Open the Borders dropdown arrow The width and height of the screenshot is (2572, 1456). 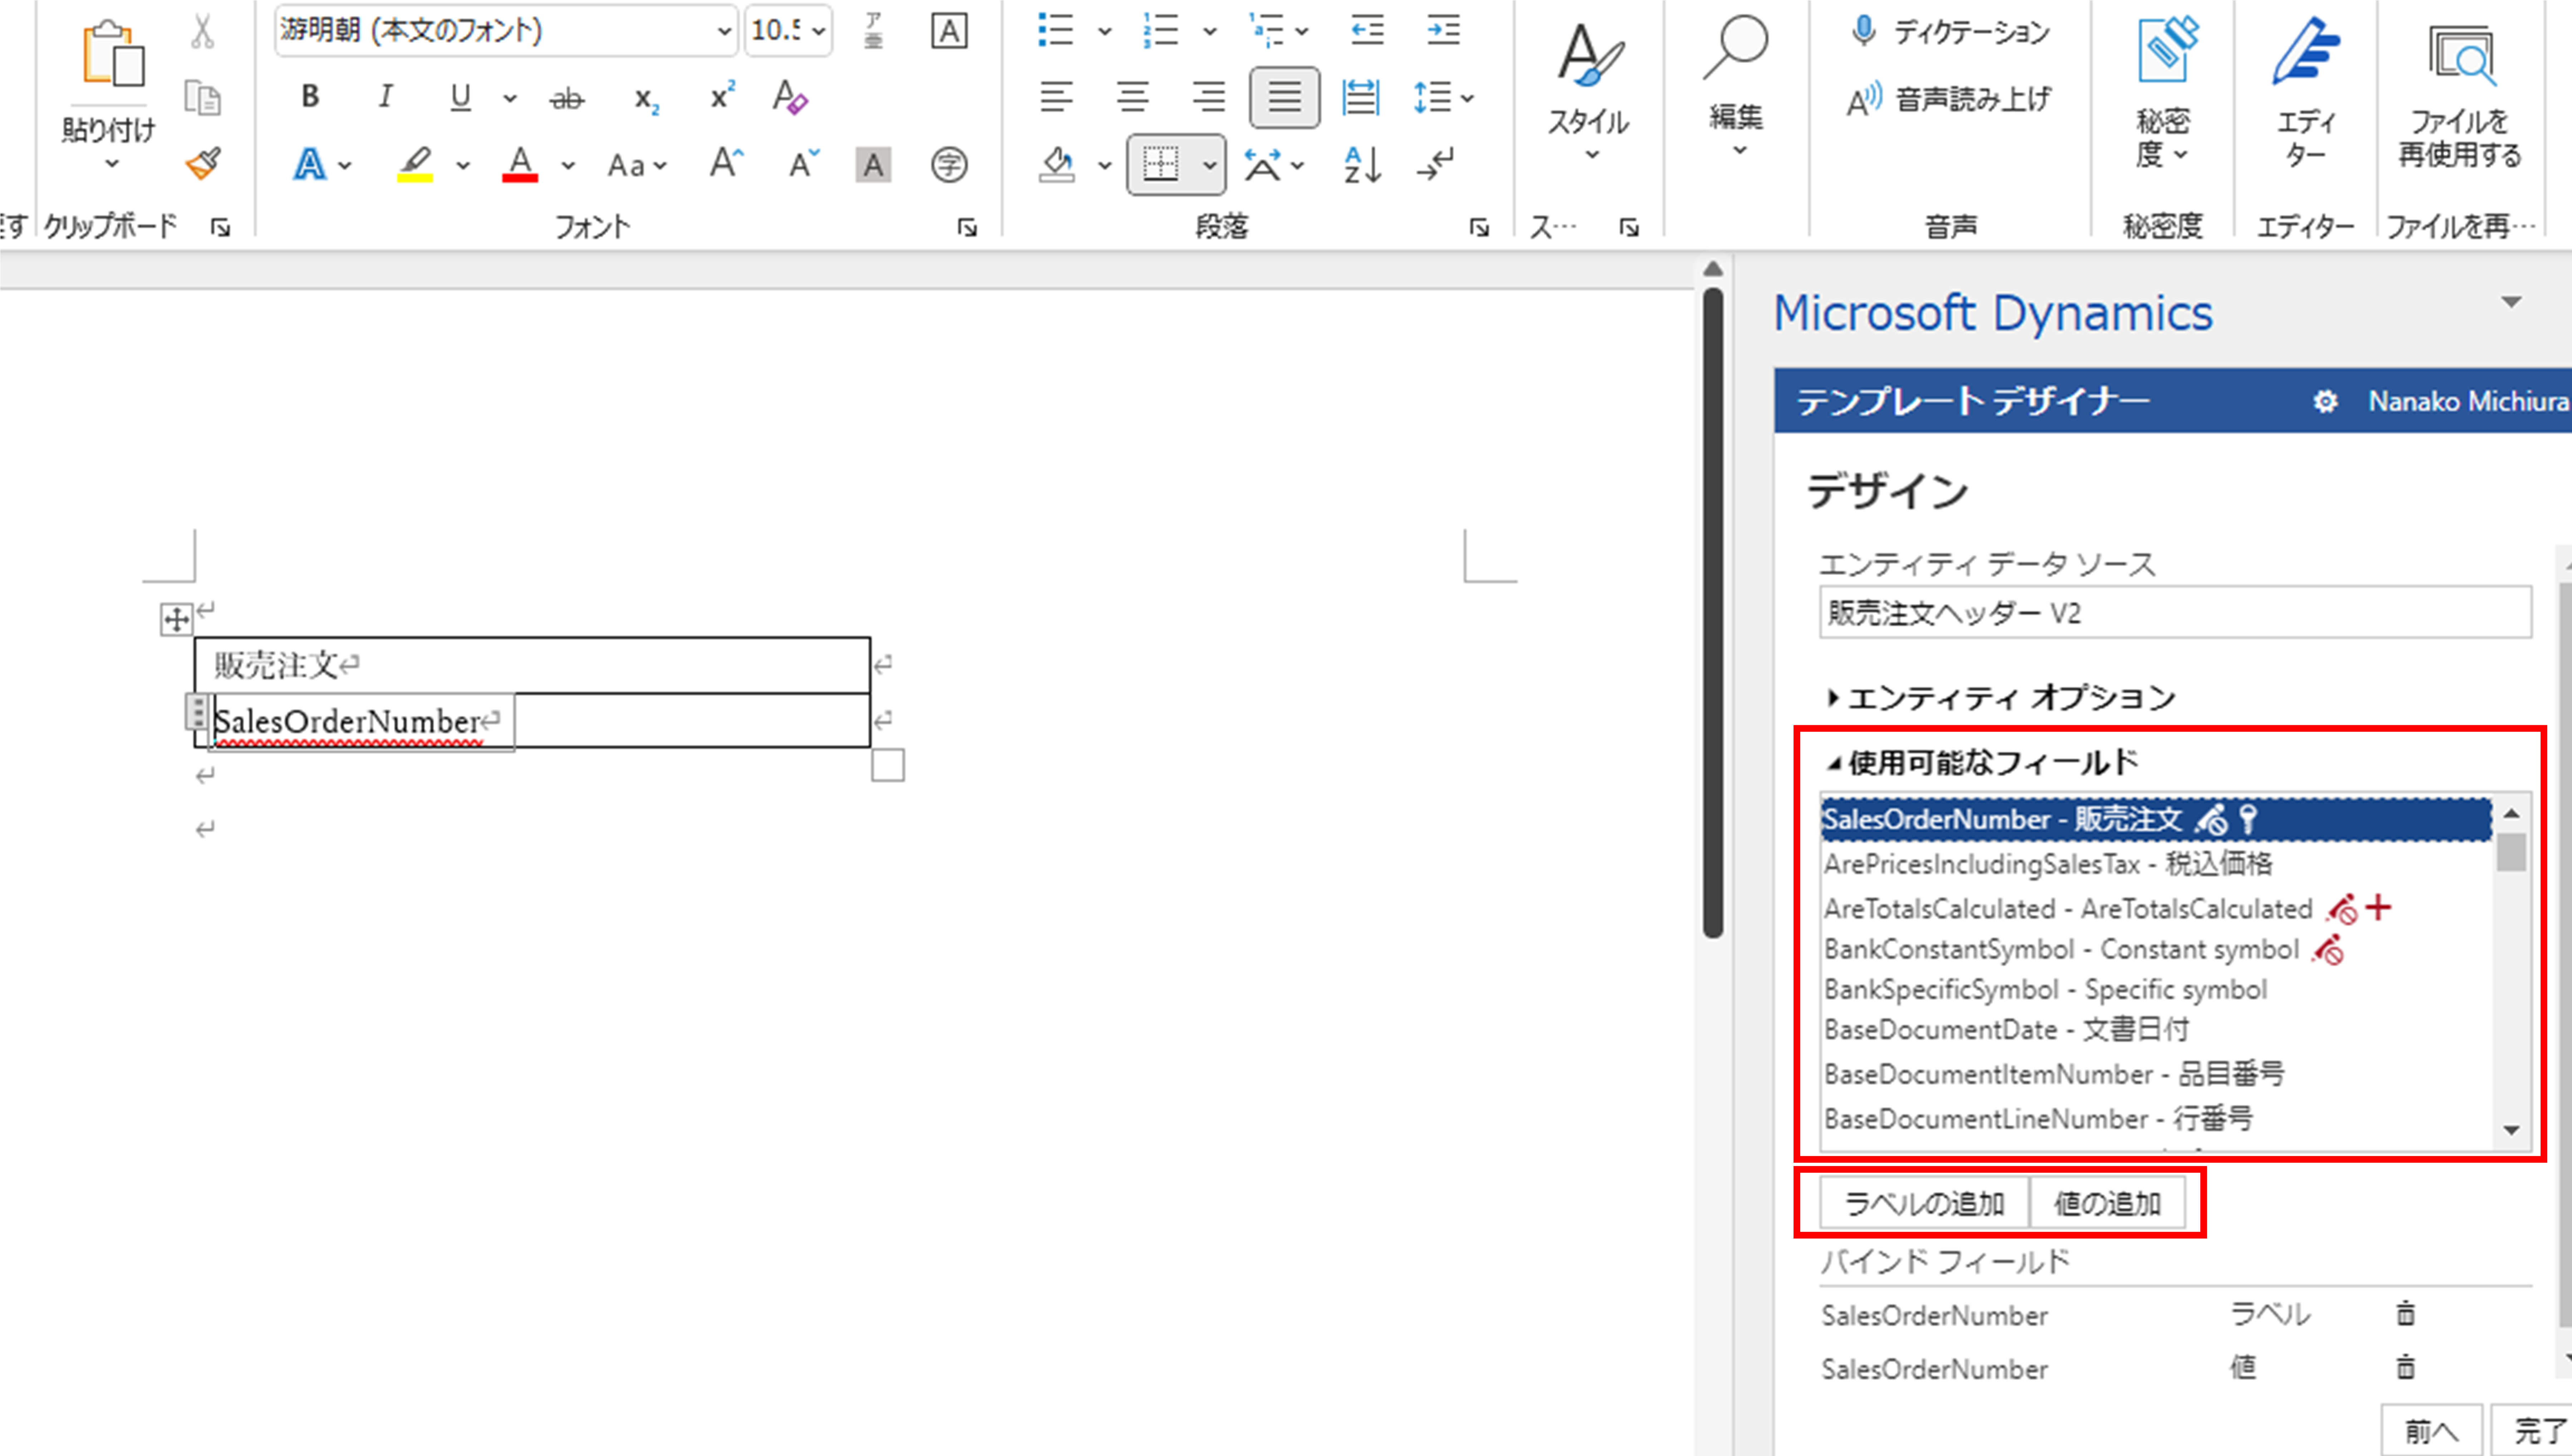tap(1210, 165)
